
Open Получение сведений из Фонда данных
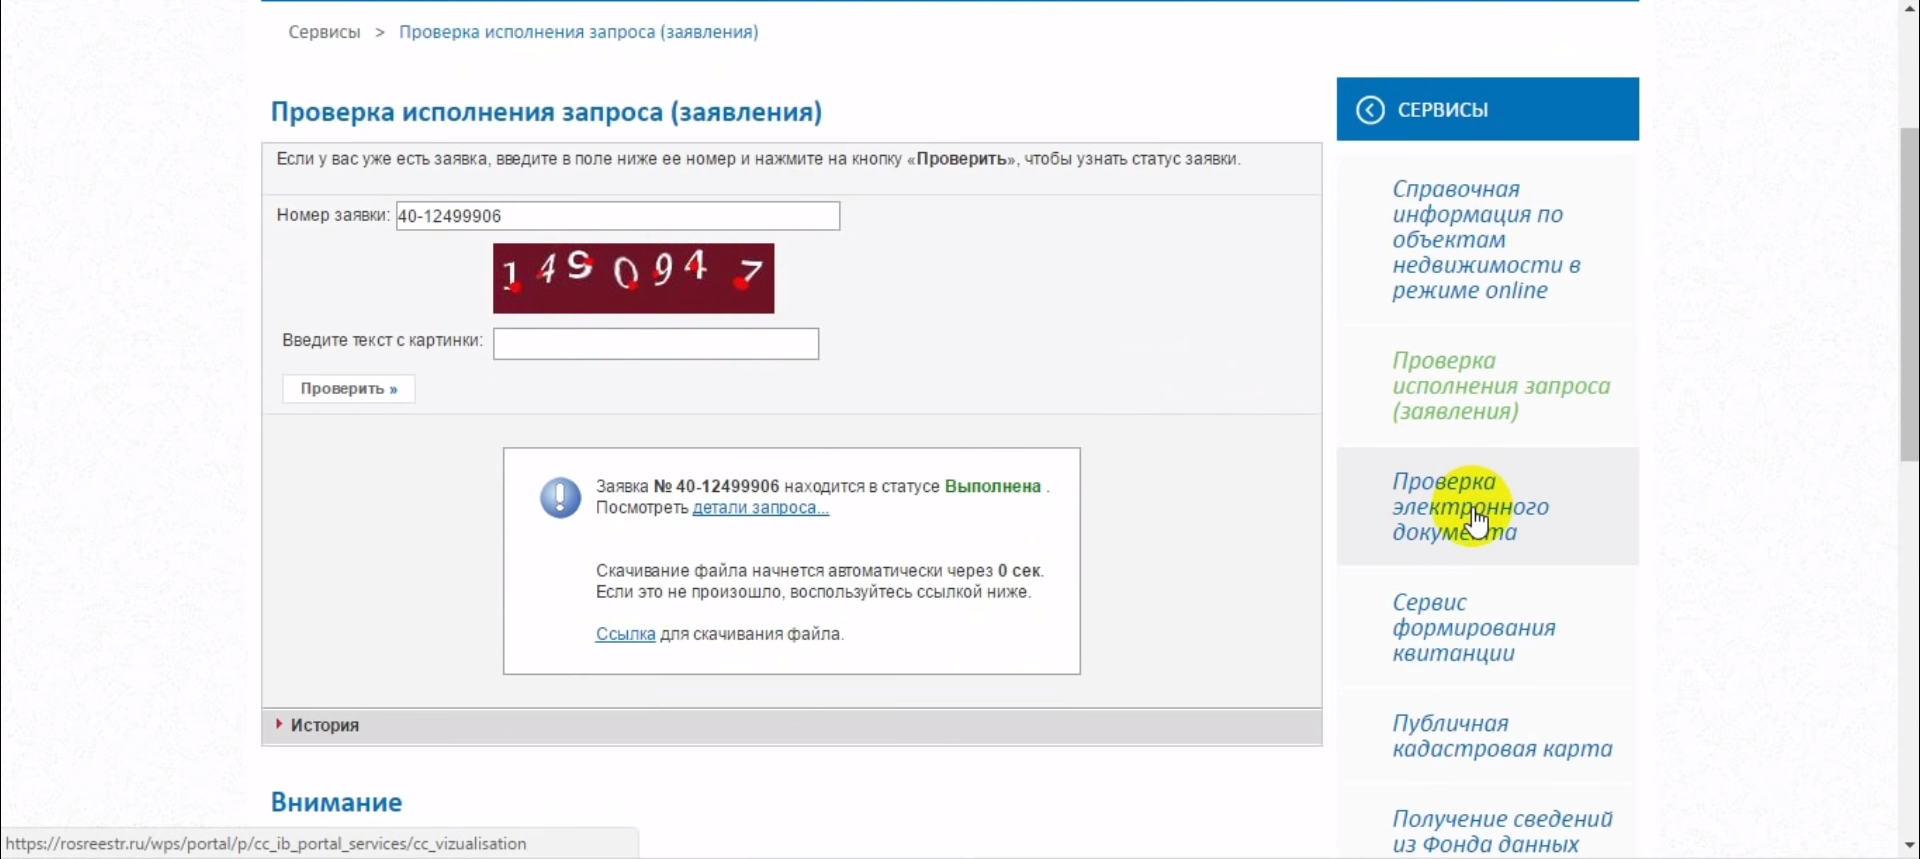click(x=1501, y=831)
